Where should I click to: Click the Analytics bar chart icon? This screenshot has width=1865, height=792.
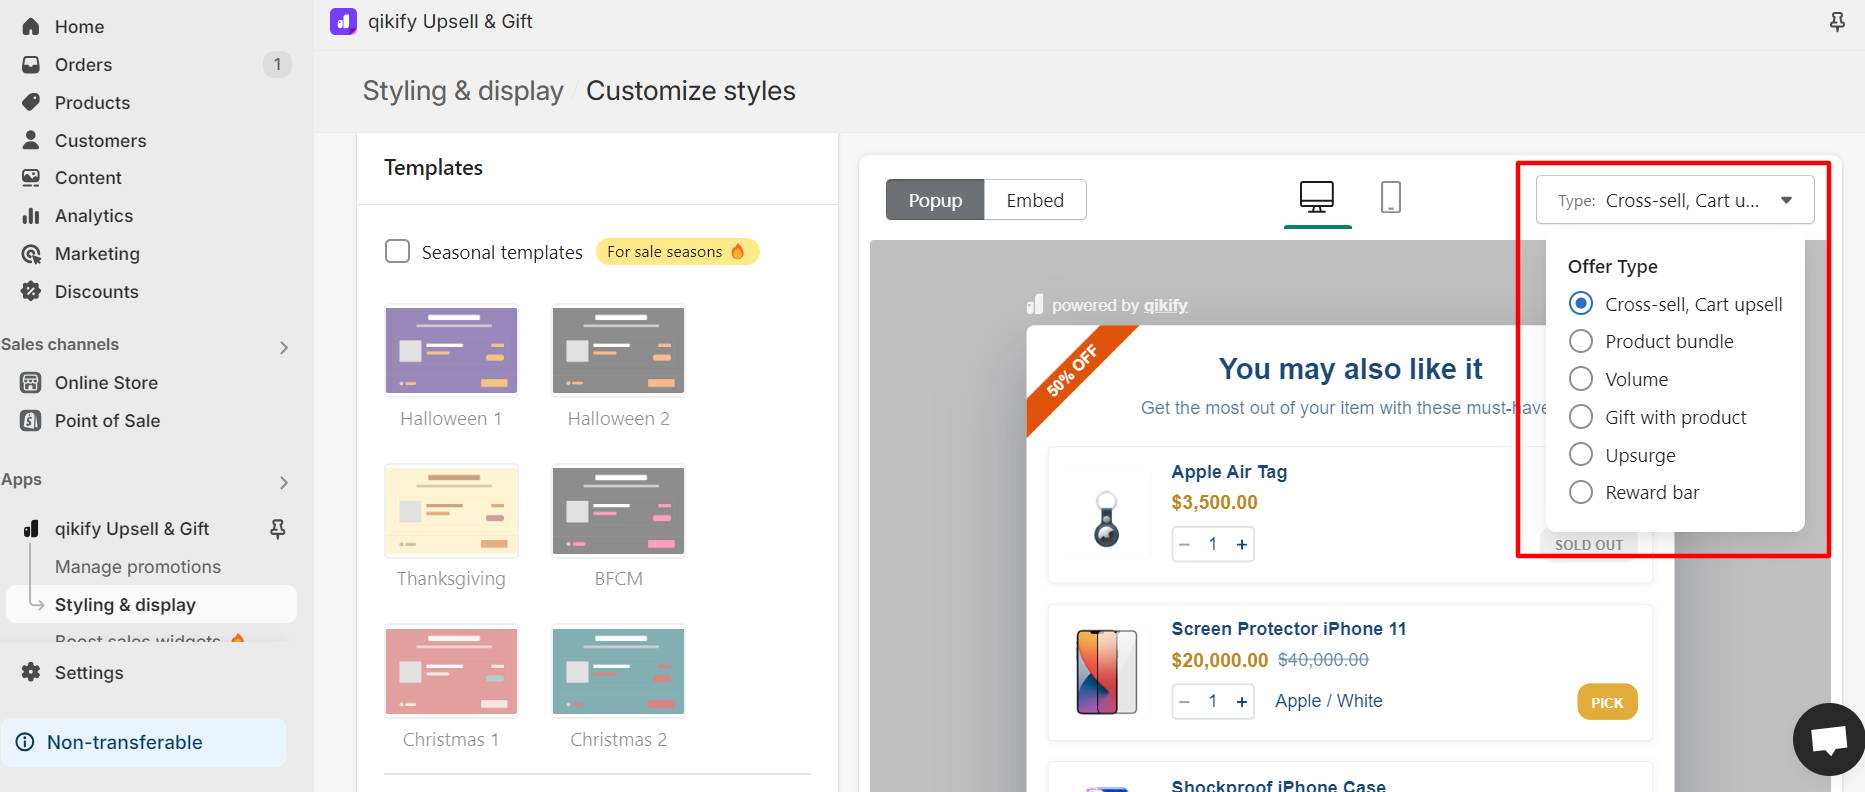[x=31, y=216]
